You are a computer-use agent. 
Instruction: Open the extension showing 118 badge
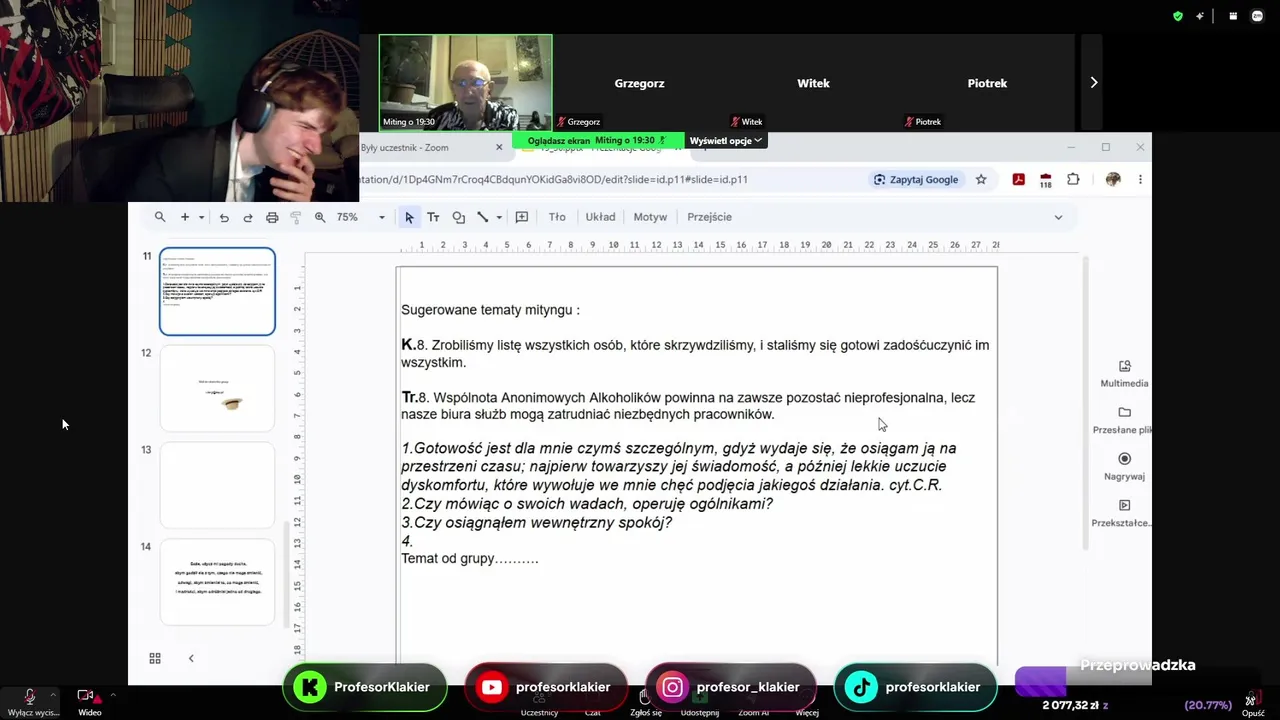coord(1045,180)
